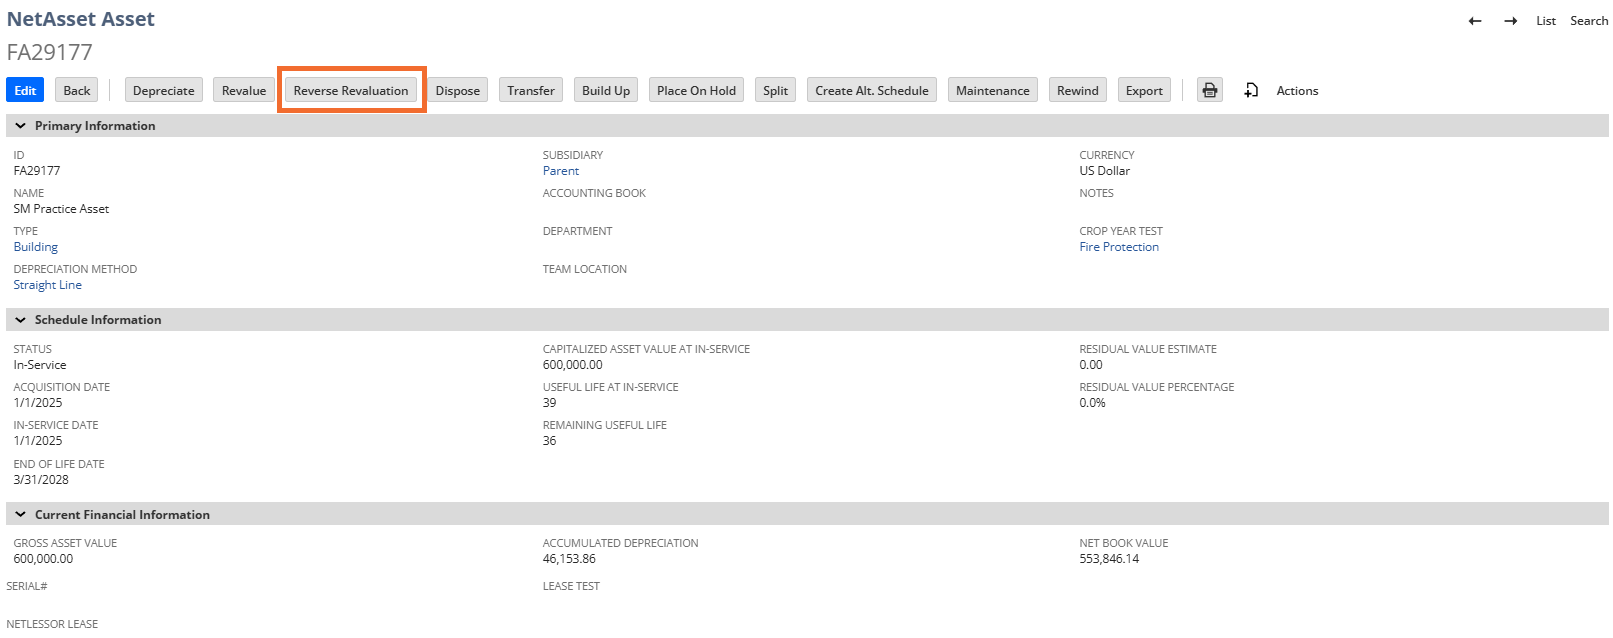Image resolution: width=1613 pixels, height=638 pixels.
Task: Open the Search link
Action: (1588, 21)
